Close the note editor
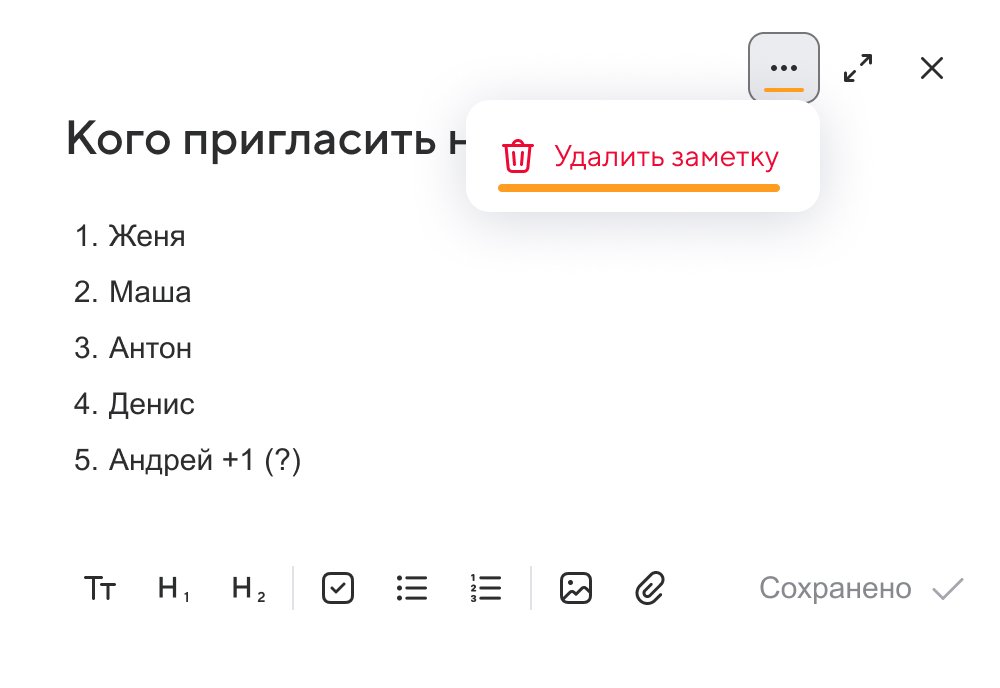 tap(932, 68)
